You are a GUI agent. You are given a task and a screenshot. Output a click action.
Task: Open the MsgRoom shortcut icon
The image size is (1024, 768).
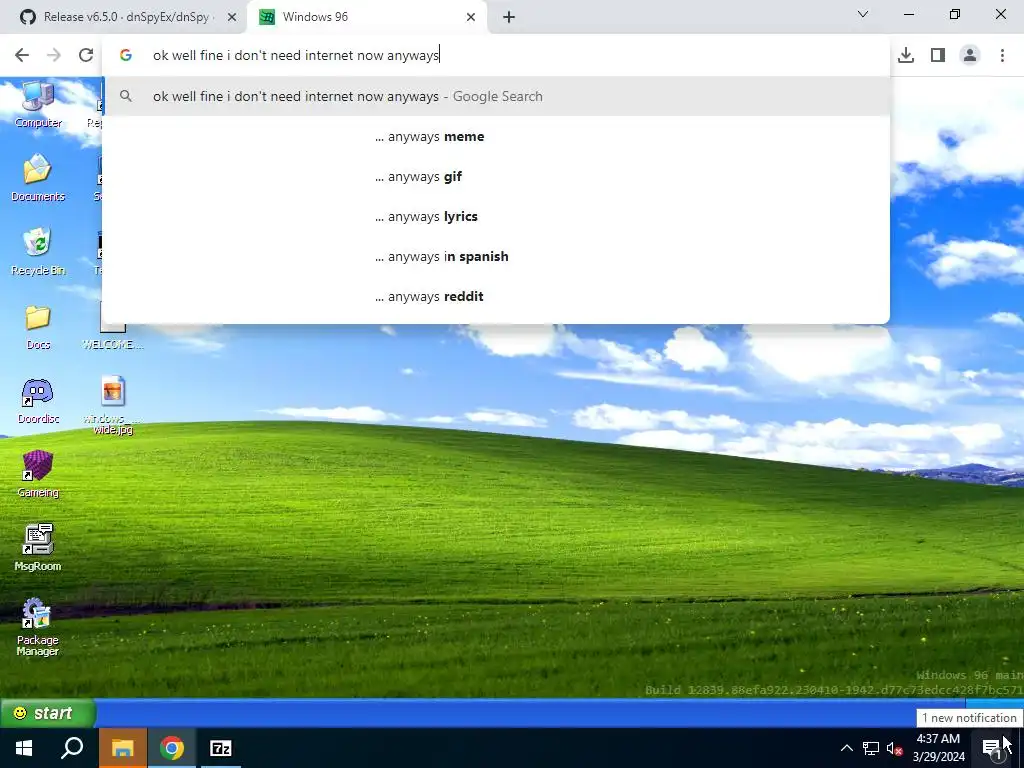click(38, 547)
